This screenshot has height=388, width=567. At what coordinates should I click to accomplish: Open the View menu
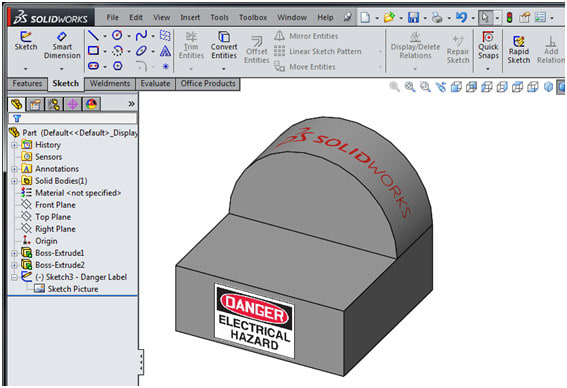(x=162, y=17)
